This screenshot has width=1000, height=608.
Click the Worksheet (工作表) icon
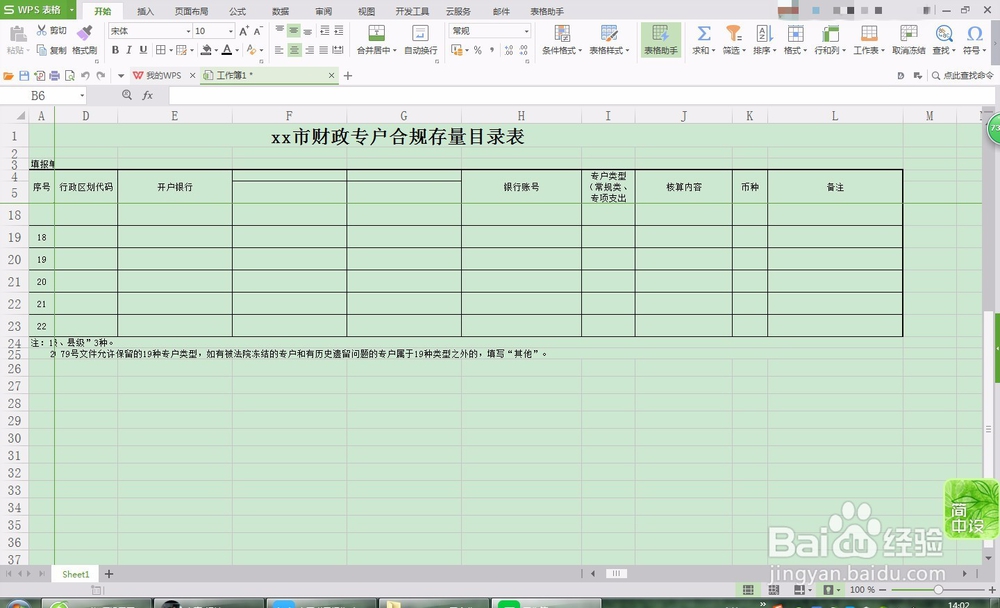869,33
